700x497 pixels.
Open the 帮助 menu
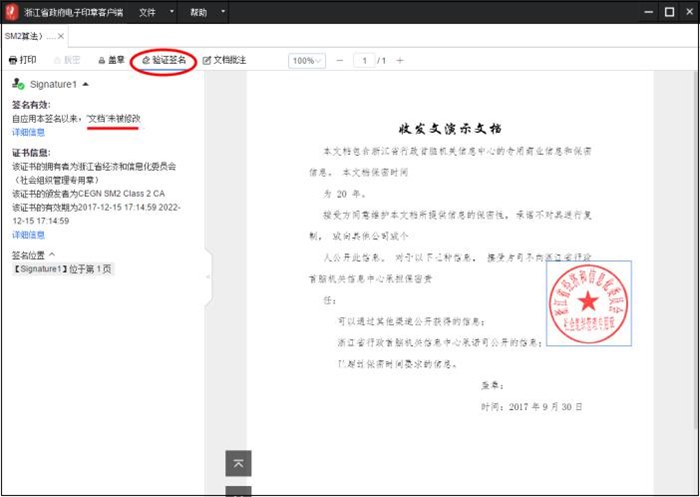click(x=199, y=12)
